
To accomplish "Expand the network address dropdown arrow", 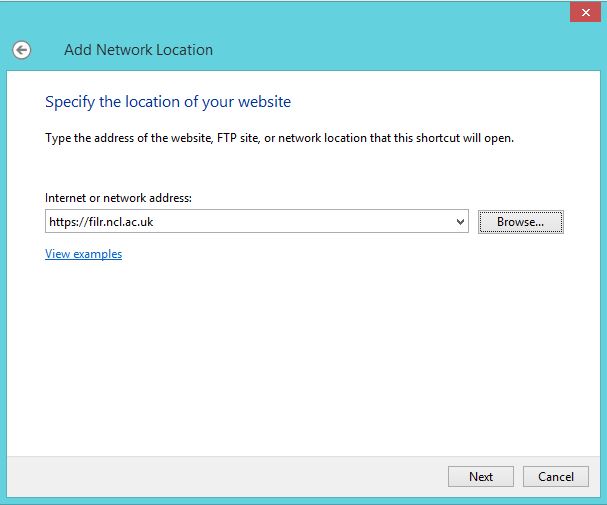I will click(x=460, y=222).
